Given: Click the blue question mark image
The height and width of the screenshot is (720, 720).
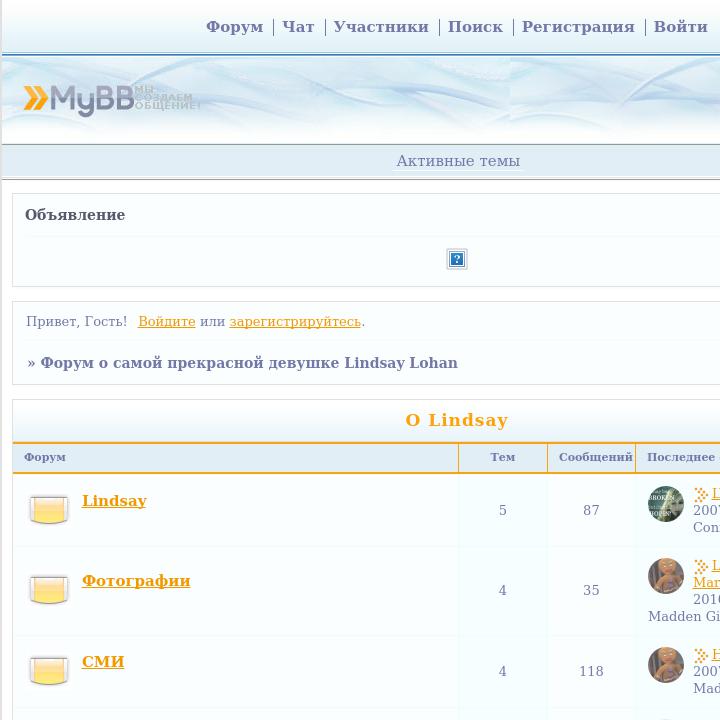Looking at the screenshot, I should click(457, 259).
